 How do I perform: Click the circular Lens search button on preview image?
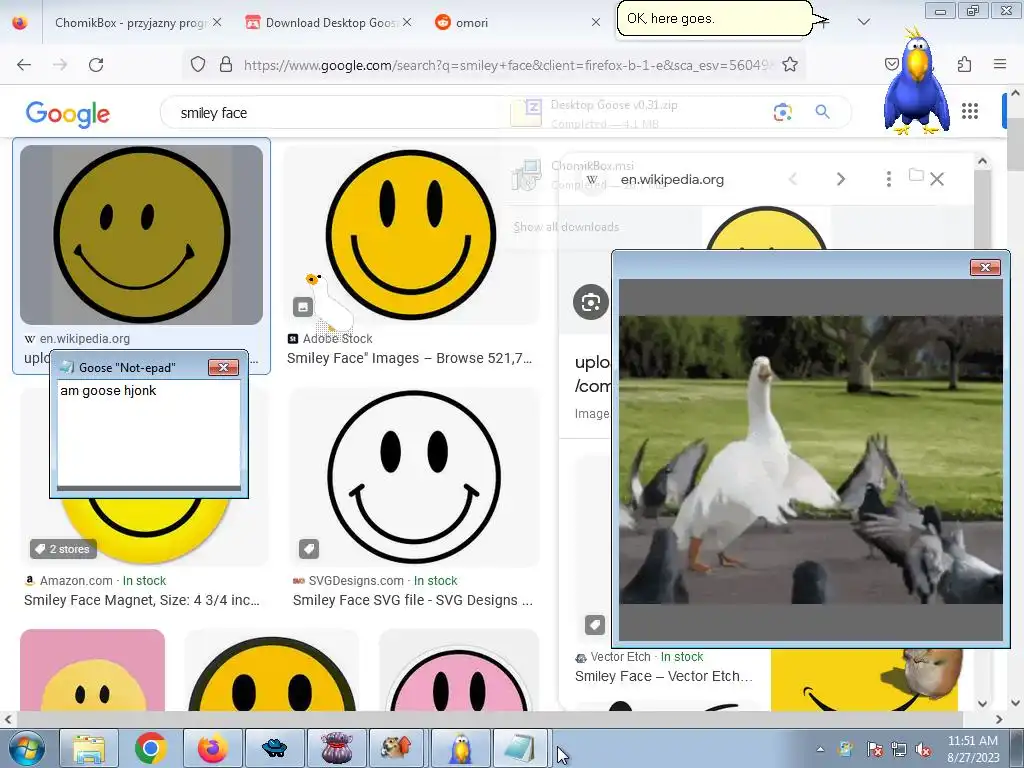[591, 302]
